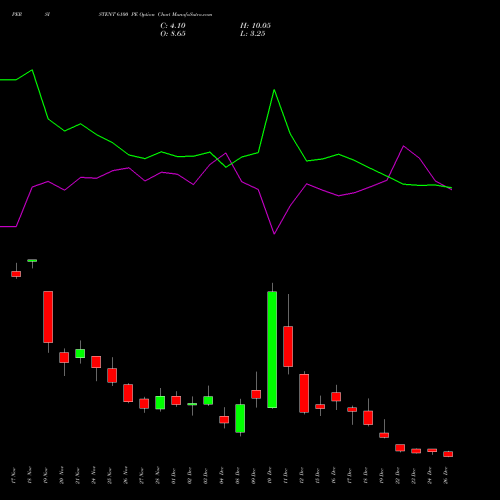Viewport: 500px width, 500px height.
Task: Click the 24 Nov date label
Action: (94, 476)
